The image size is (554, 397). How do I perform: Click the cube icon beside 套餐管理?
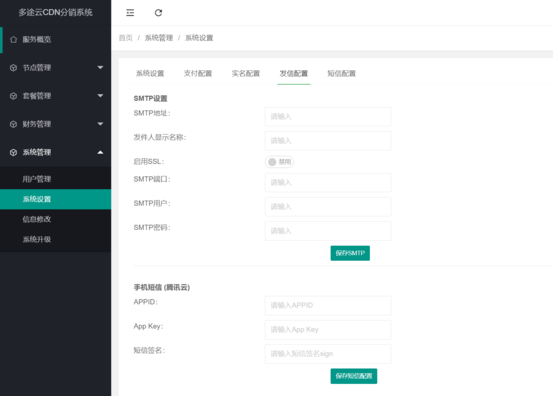pyautogui.click(x=13, y=96)
